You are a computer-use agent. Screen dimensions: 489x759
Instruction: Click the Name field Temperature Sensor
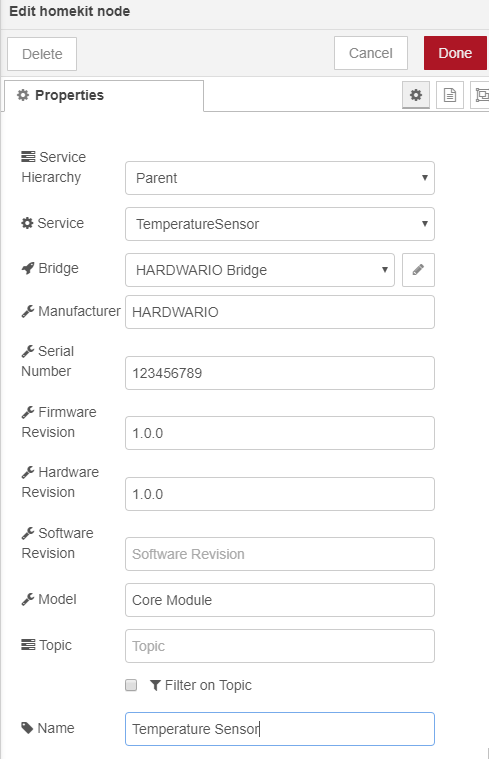(280, 729)
